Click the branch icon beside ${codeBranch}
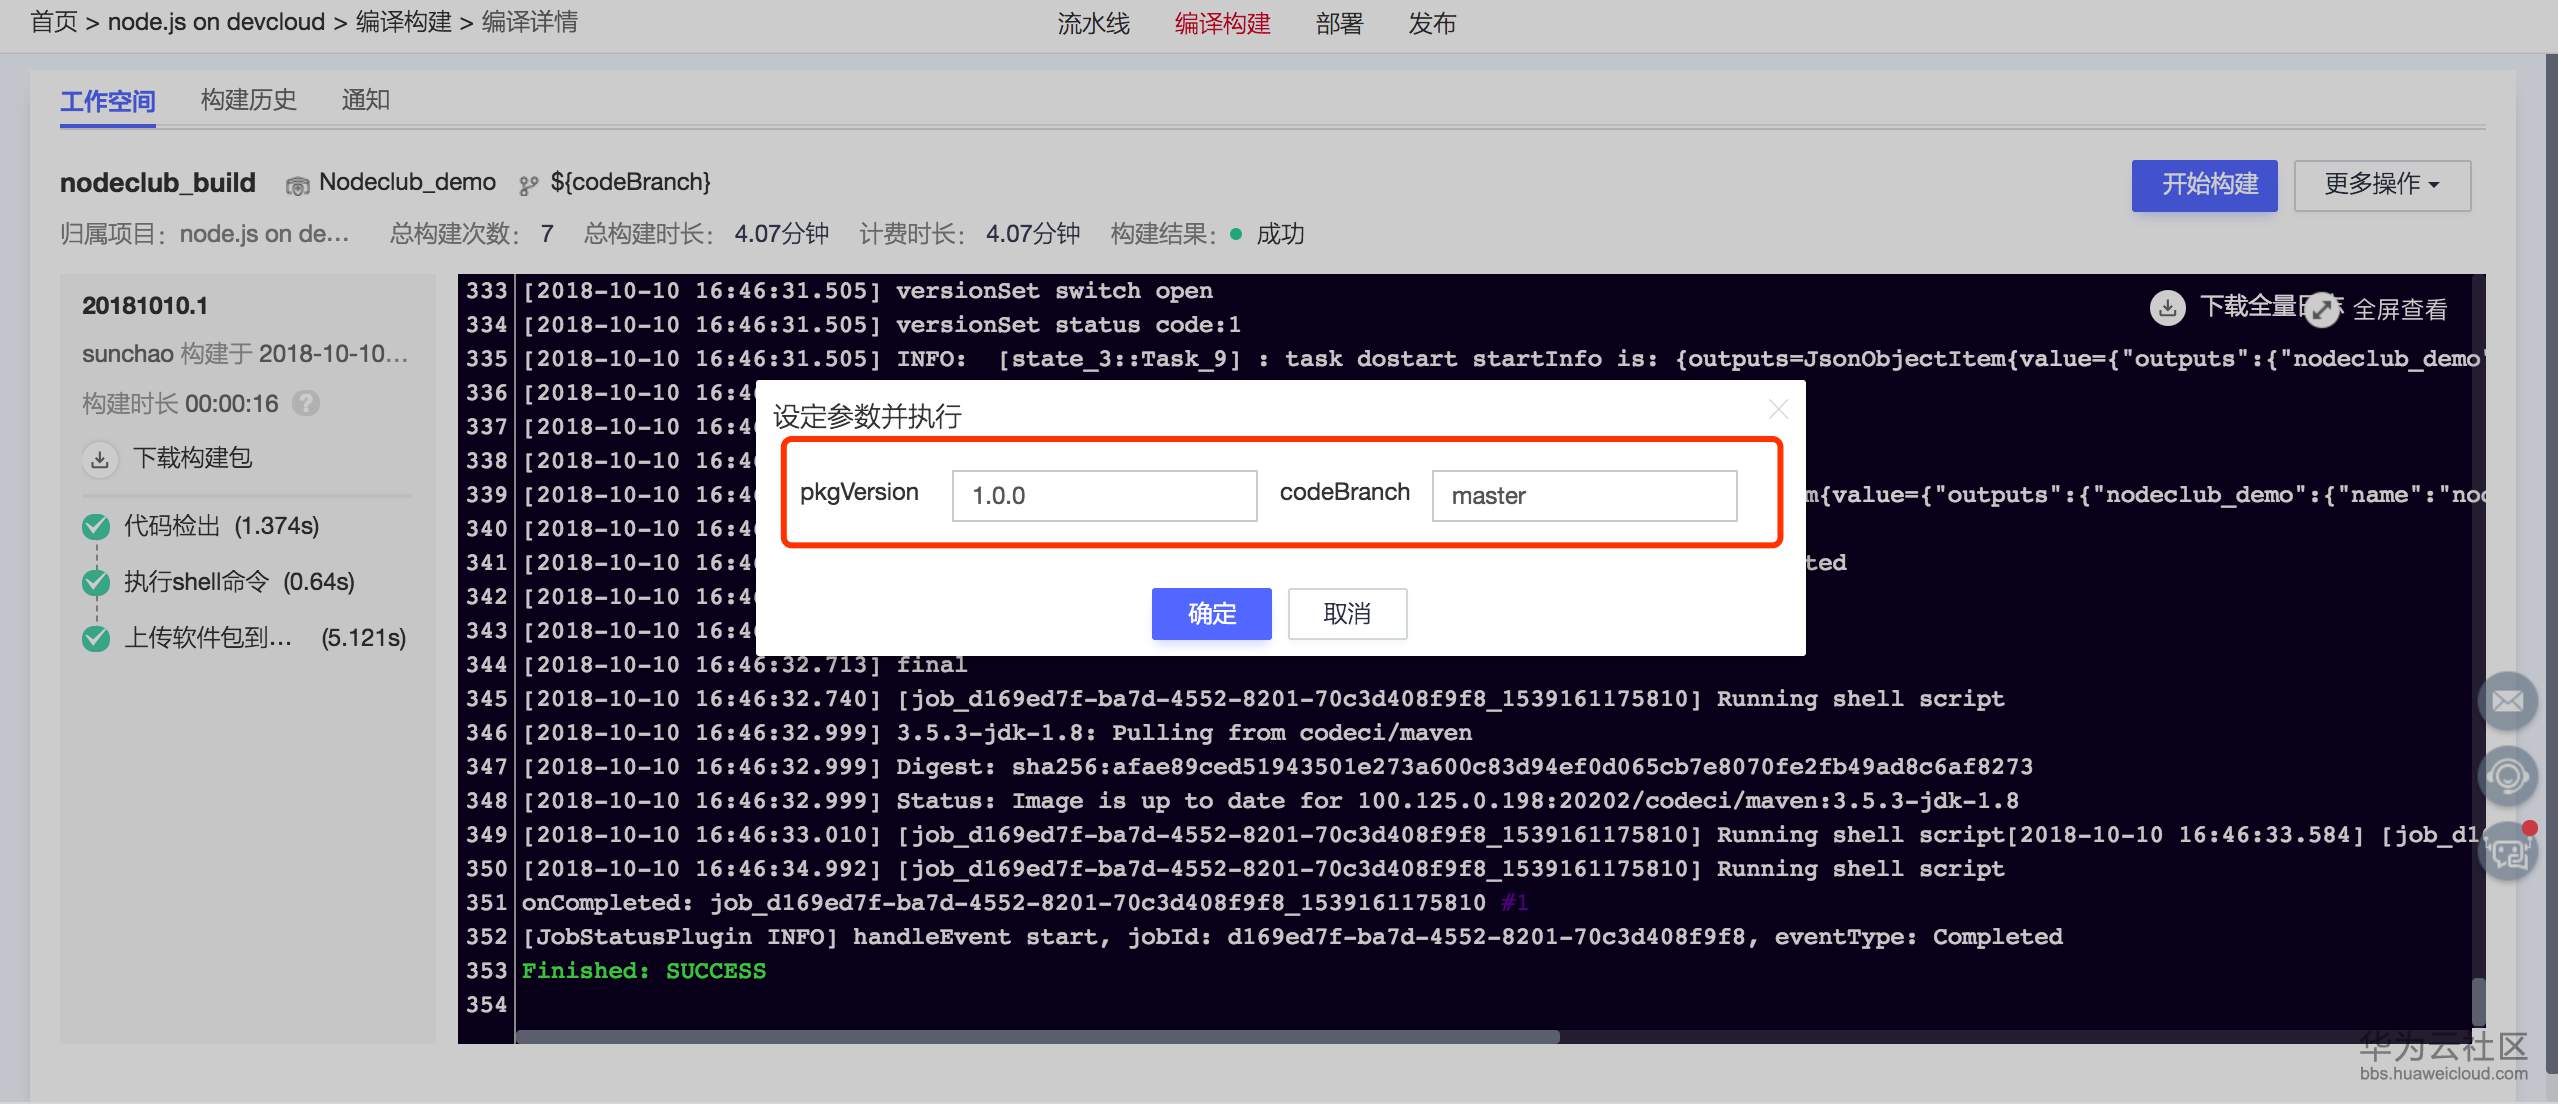 528,185
